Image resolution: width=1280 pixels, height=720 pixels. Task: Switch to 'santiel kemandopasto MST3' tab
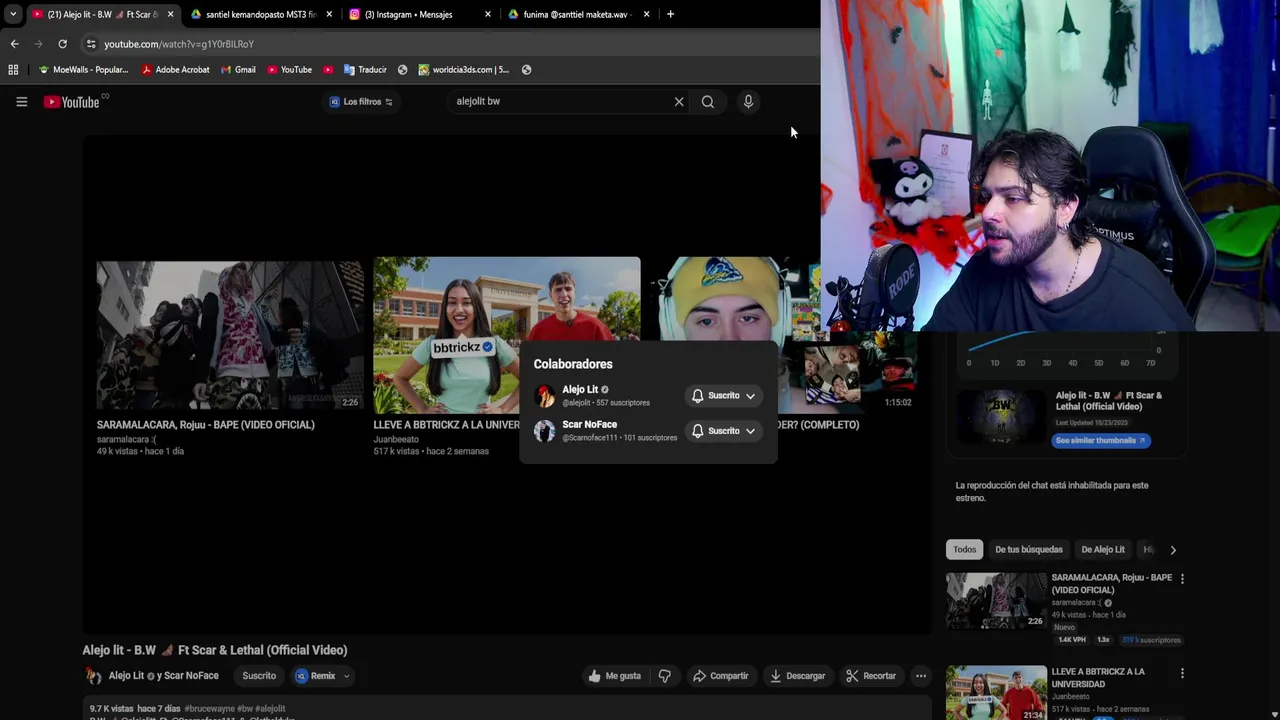260,14
